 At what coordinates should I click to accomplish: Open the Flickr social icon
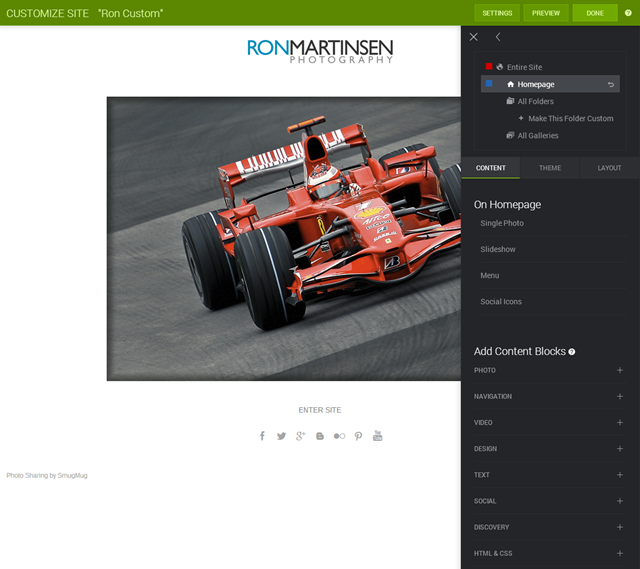[x=339, y=436]
